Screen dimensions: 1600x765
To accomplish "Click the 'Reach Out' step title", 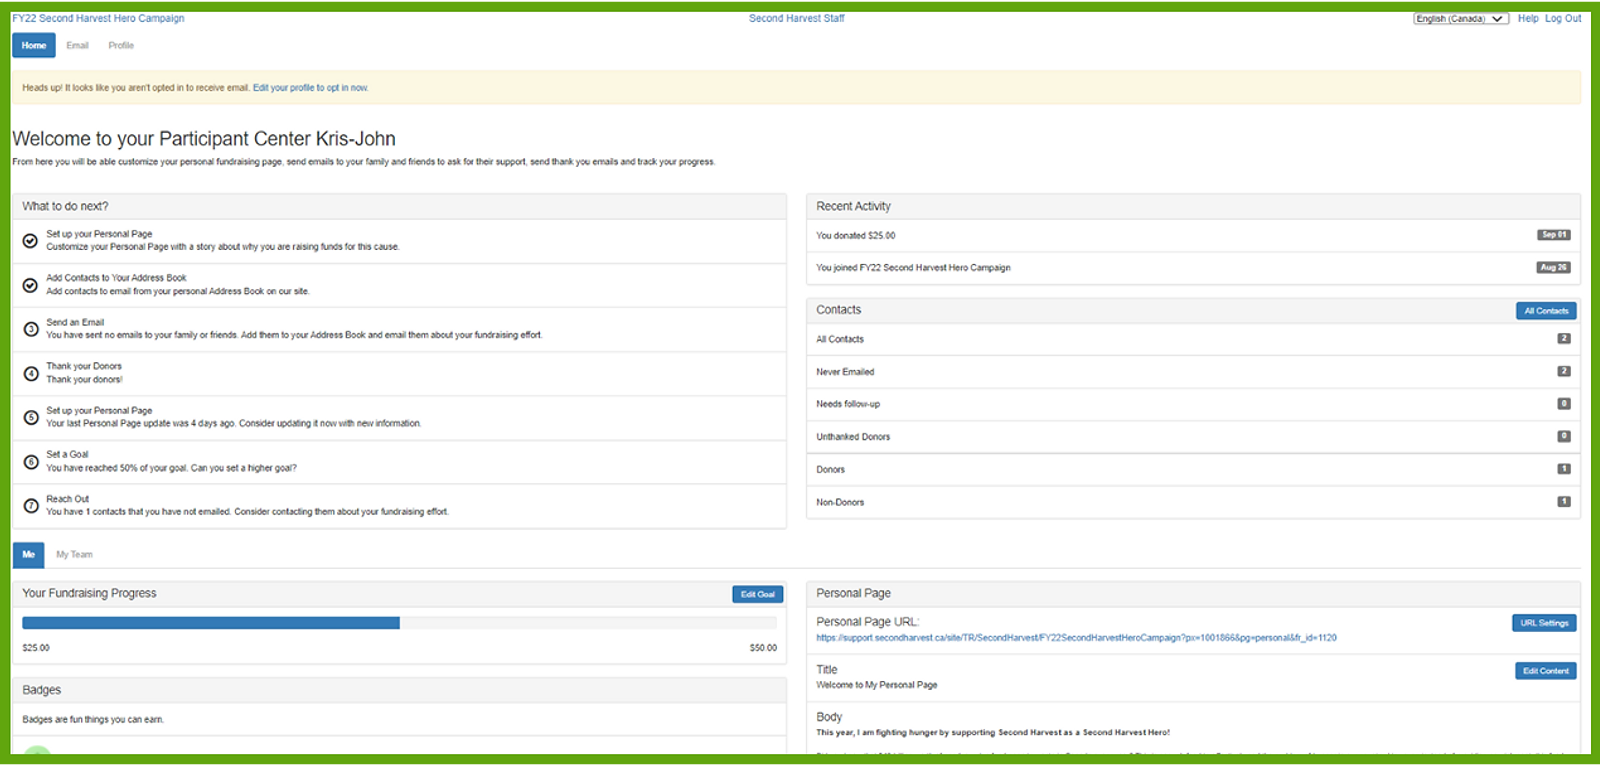I will coord(67,499).
